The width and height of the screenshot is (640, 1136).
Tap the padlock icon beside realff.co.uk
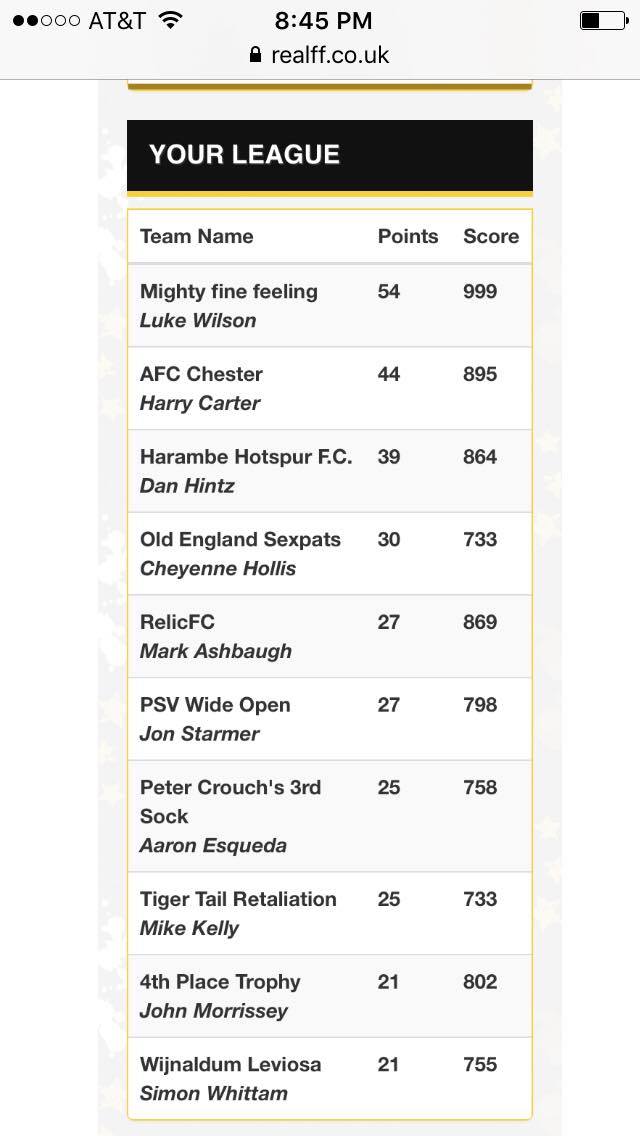tap(254, 54)
